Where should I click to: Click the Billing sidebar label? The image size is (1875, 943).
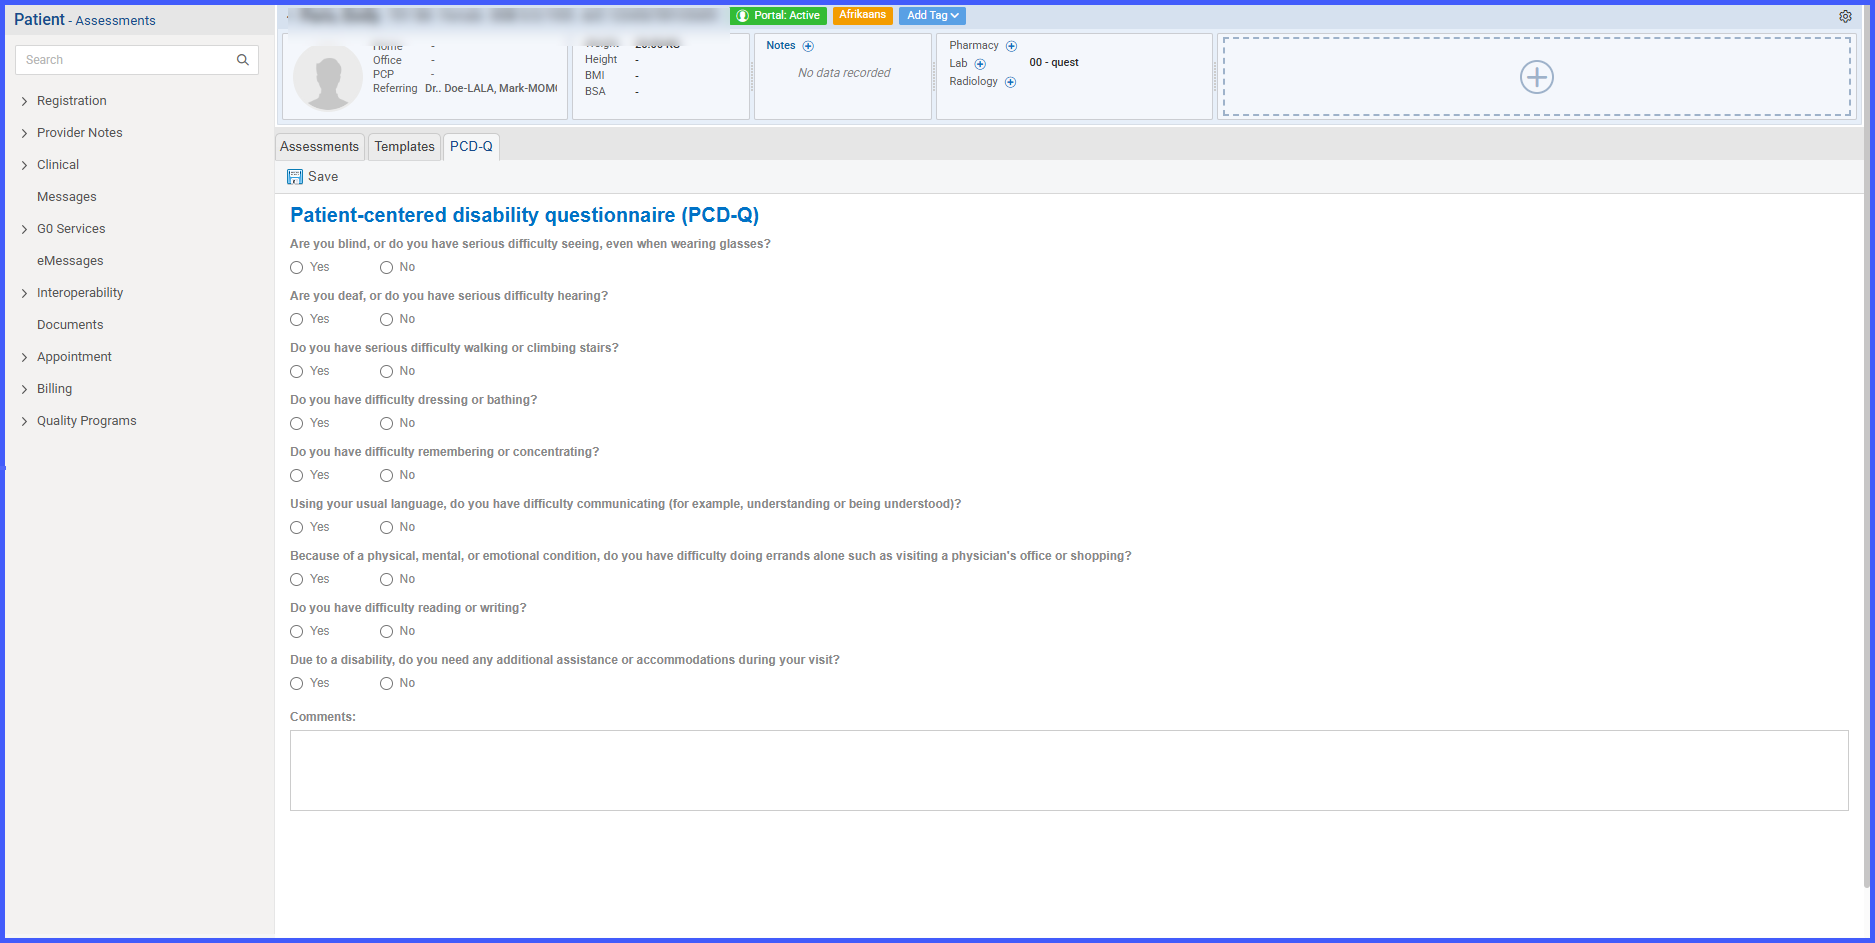click(54, 389)
